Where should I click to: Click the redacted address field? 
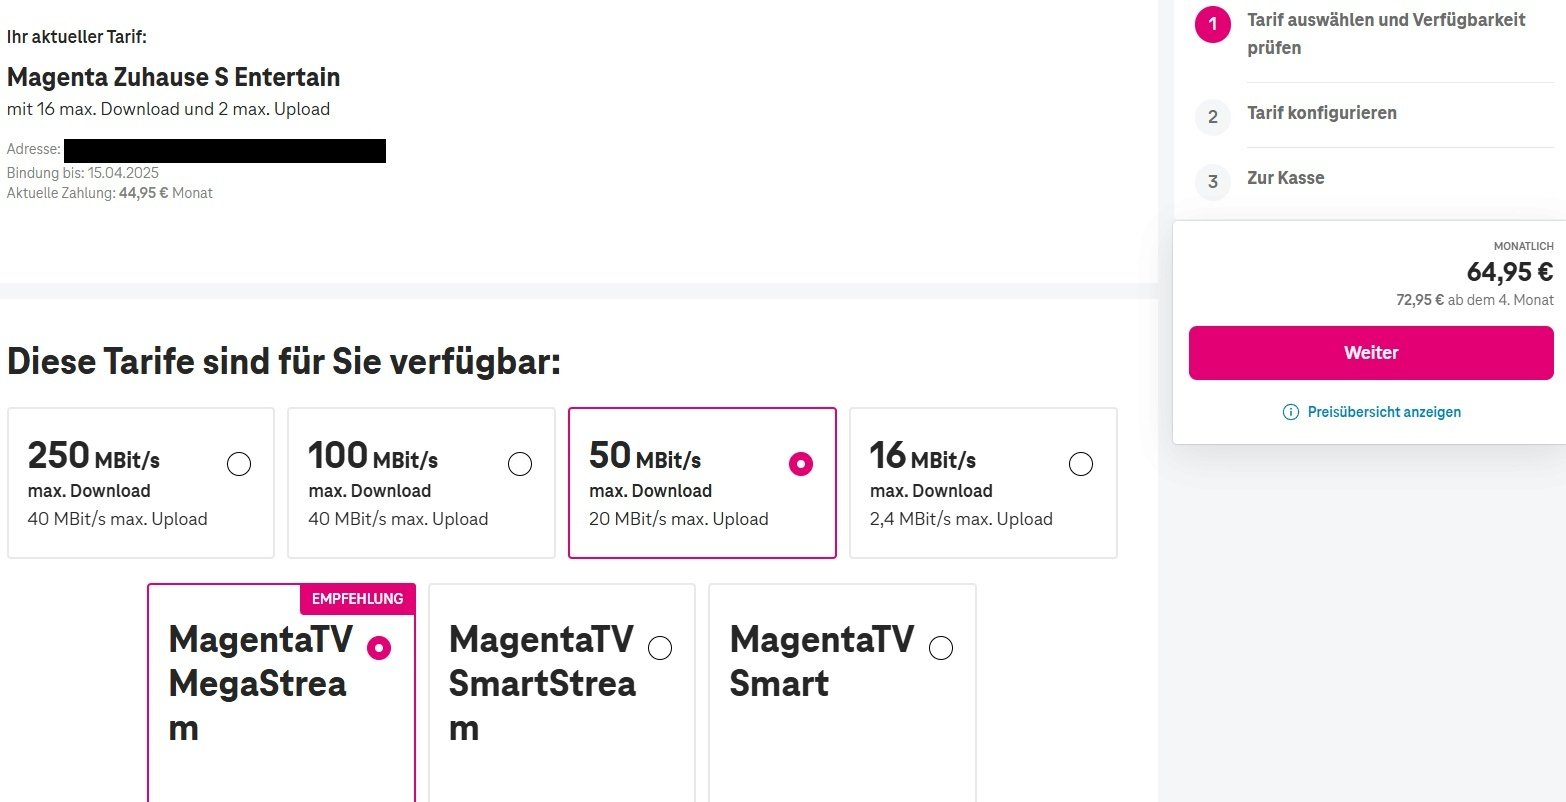[225, 151]
